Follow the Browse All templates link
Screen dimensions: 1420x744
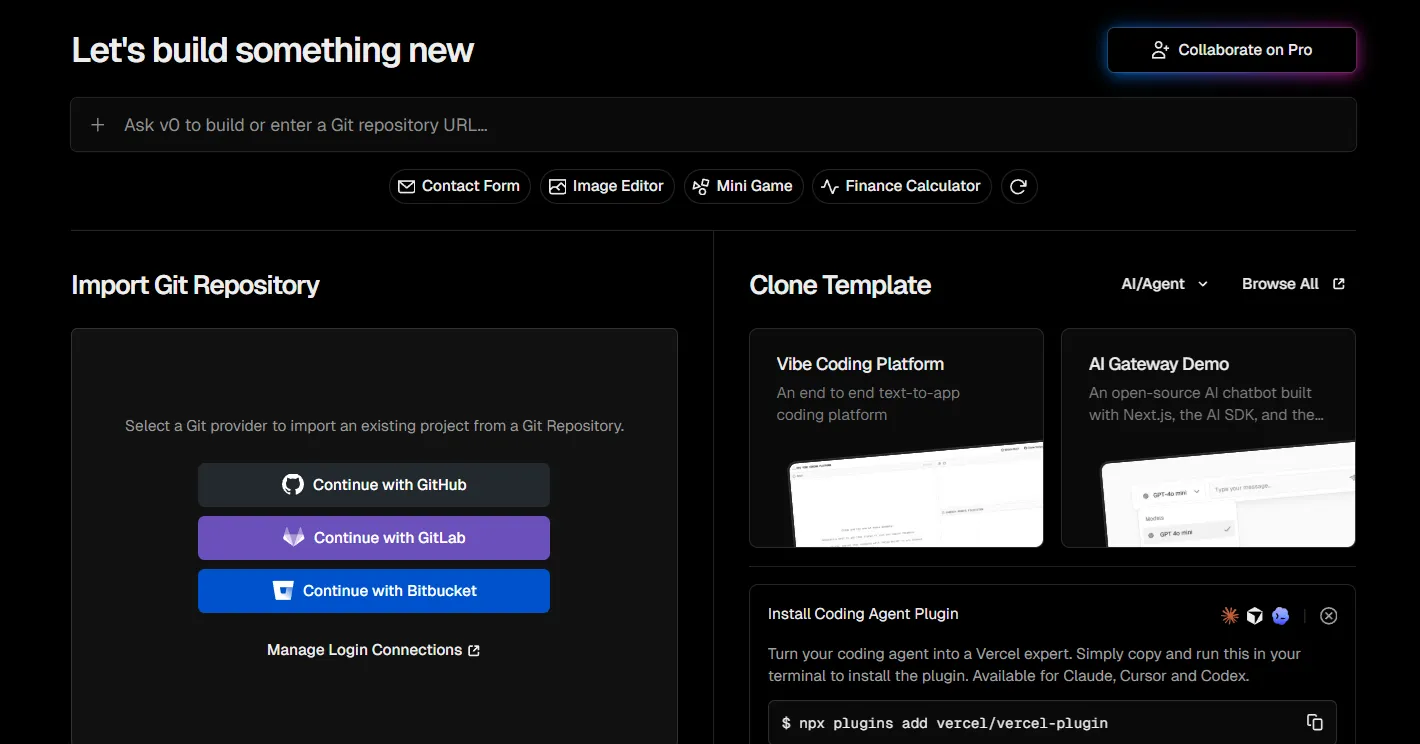coord(1294,284)
